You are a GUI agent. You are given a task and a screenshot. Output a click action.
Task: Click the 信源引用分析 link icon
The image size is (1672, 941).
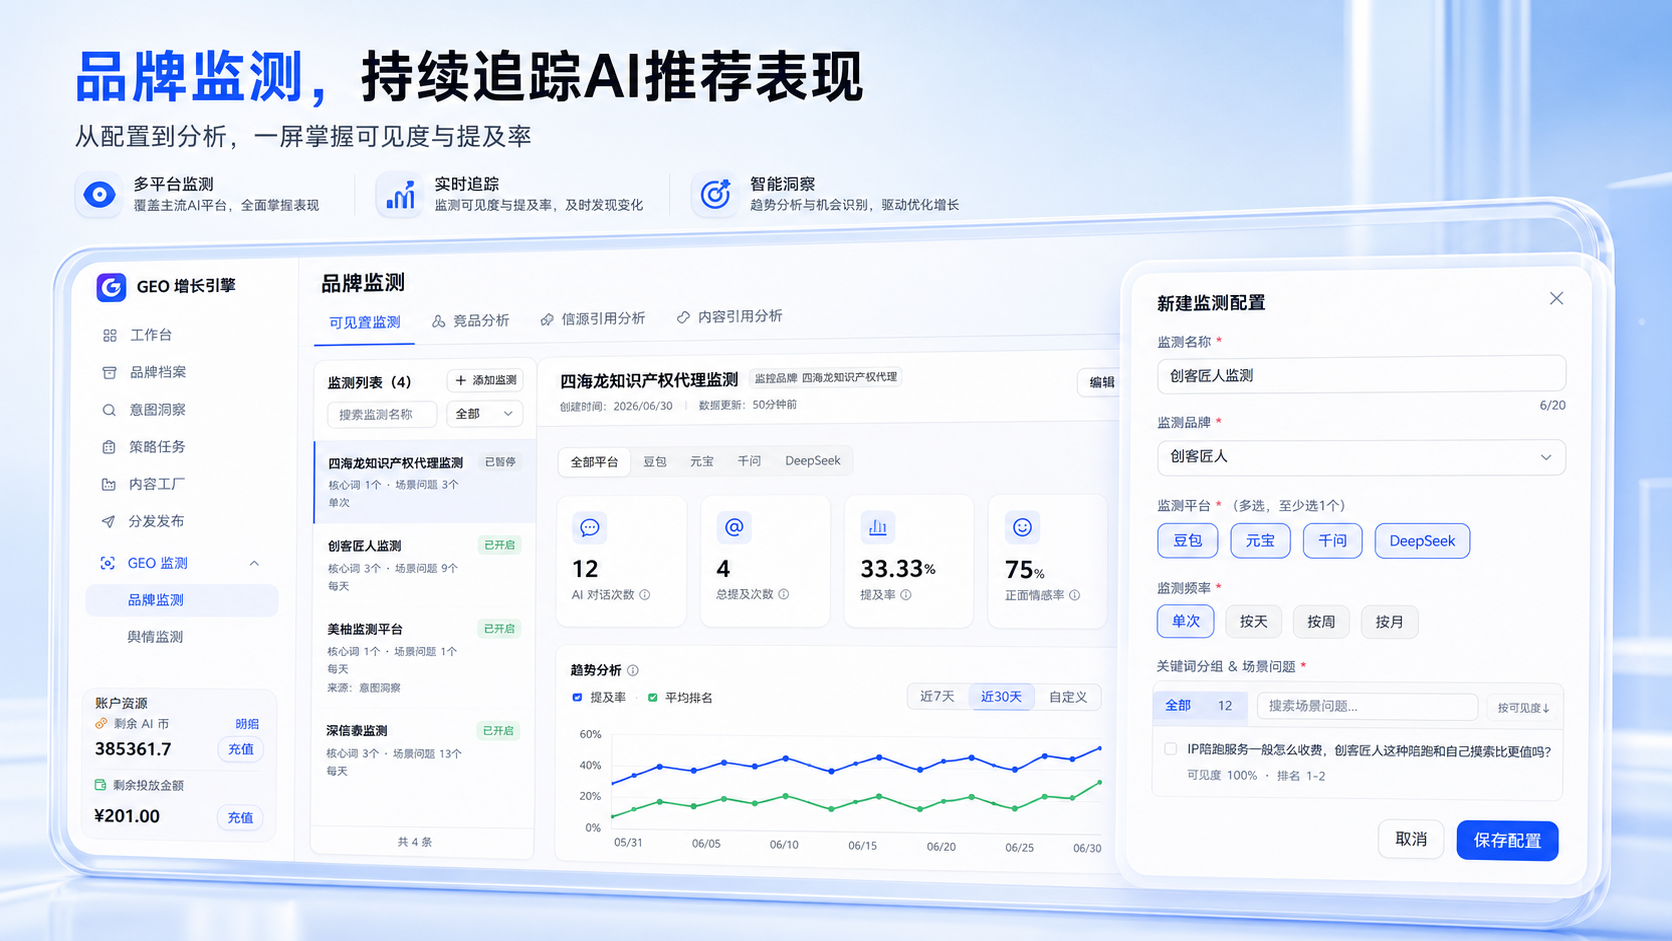[x=547, y=320]
